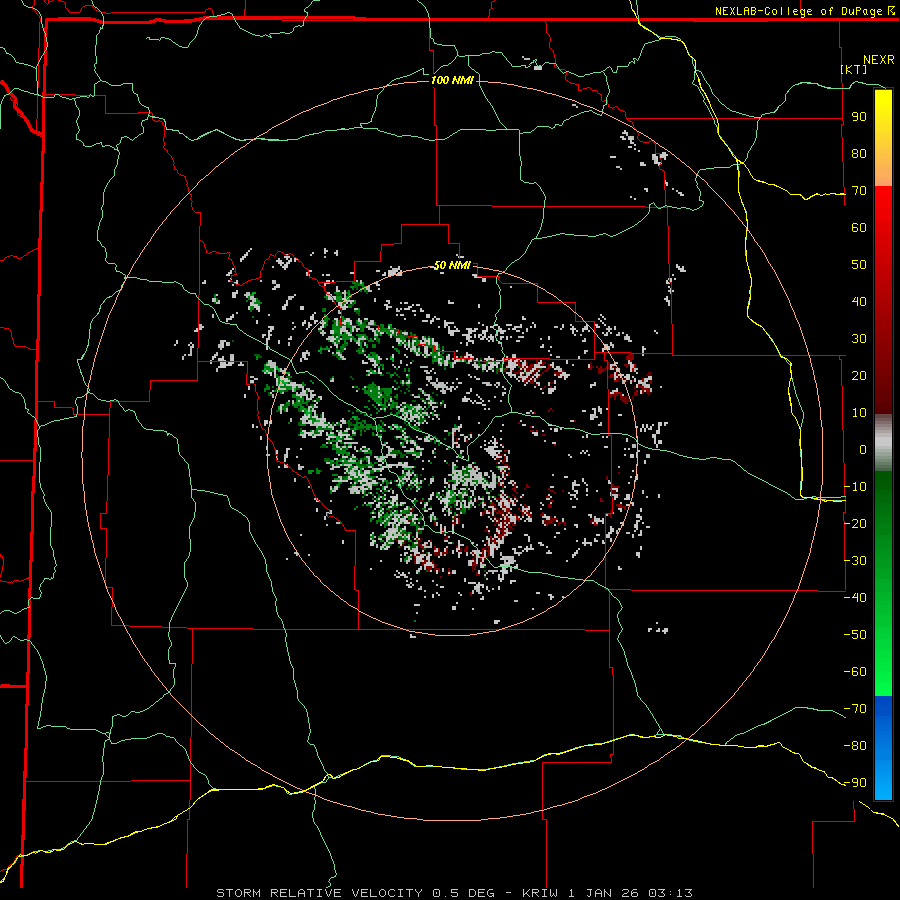Click the NEXR label above the color scale
The height and width of the screenshot is (900, 900).
(x=878, y=60)
